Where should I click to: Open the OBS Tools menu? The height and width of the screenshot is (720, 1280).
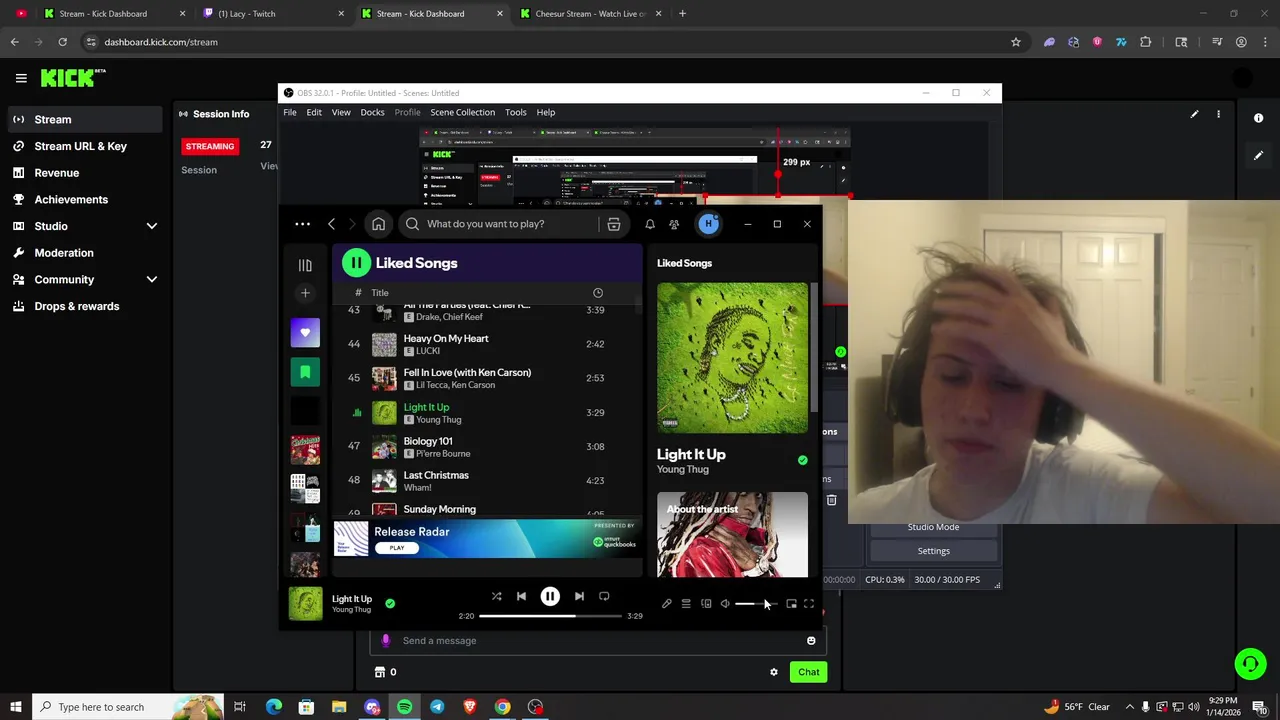[516, 112]
